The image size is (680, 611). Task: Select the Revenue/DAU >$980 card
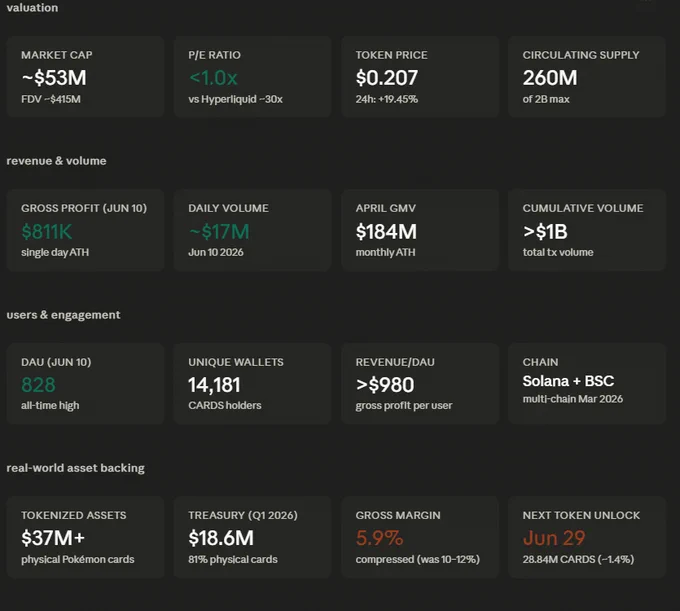pos(420,384)
